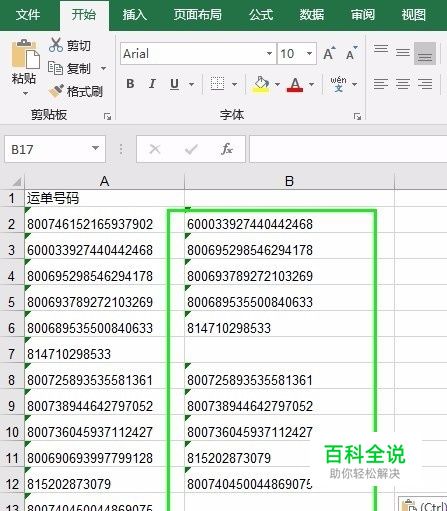Screen dimensions: 447x511
Task: Expand phonetic guide dropdown arrow
Action: click(x=355, y=84)
